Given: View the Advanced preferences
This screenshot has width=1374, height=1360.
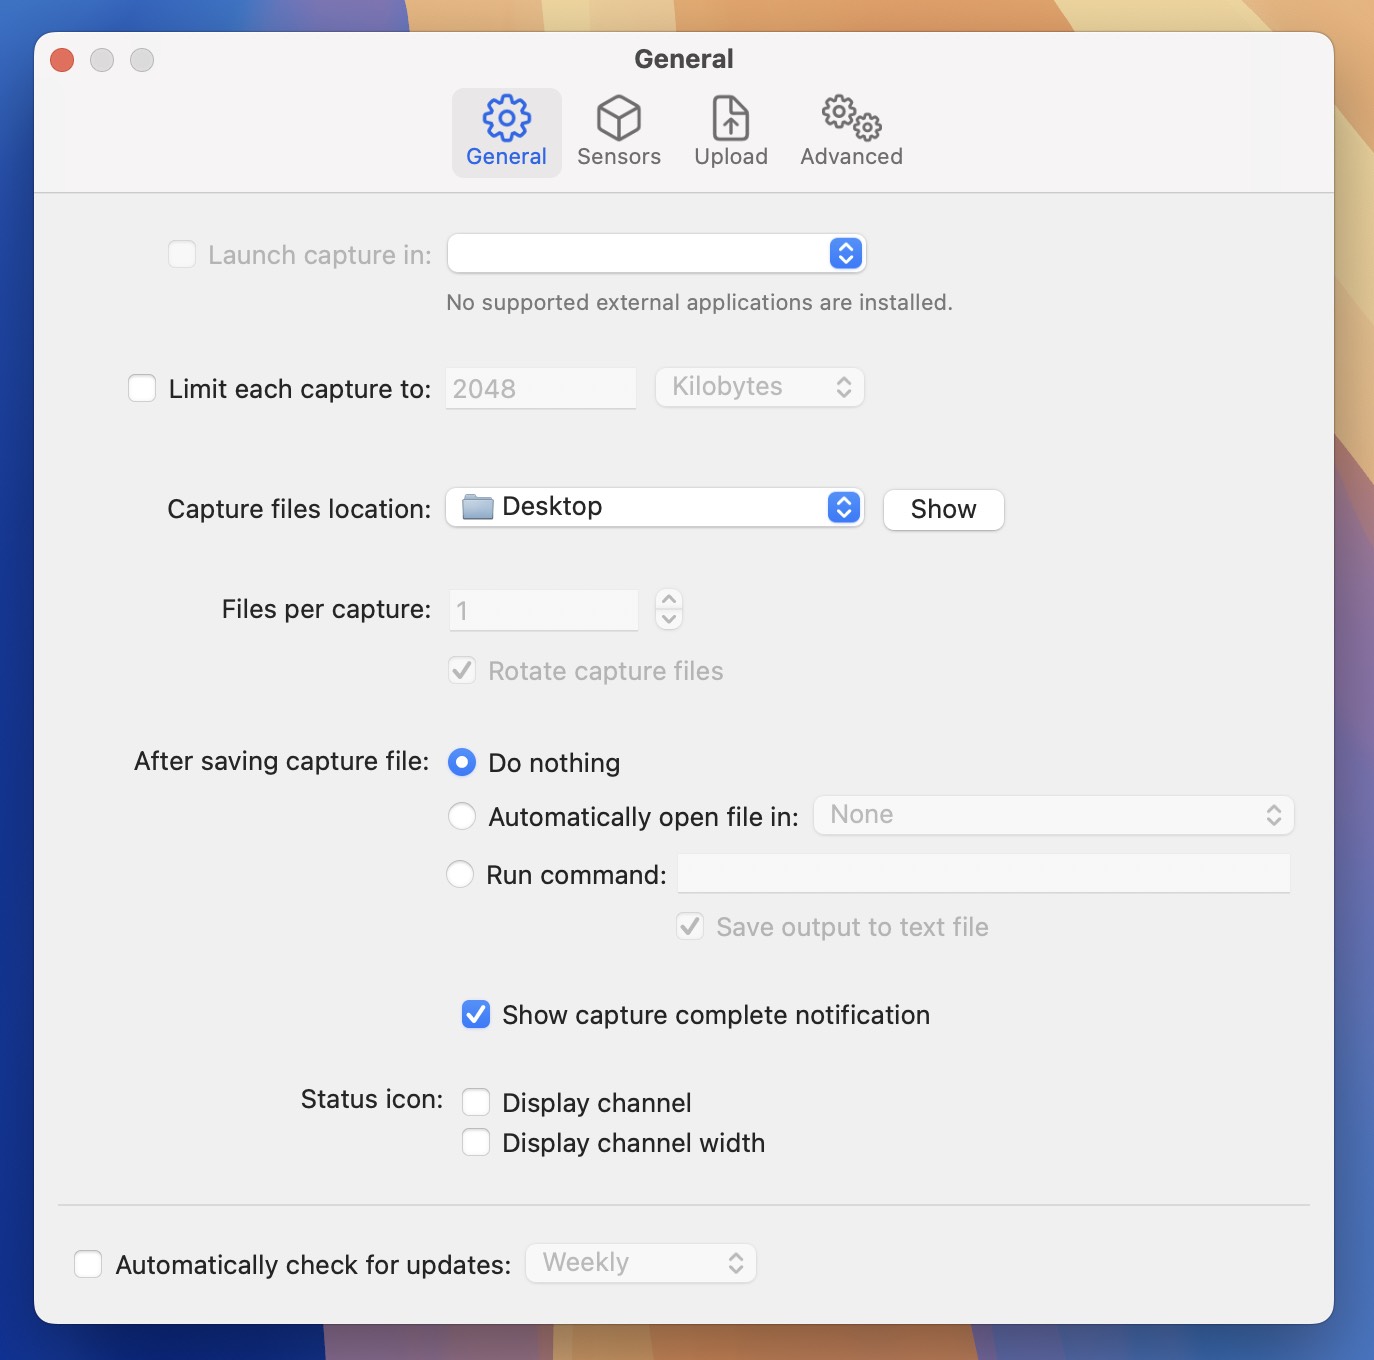Looking at the screenshot, I should (x=849, y=130).
